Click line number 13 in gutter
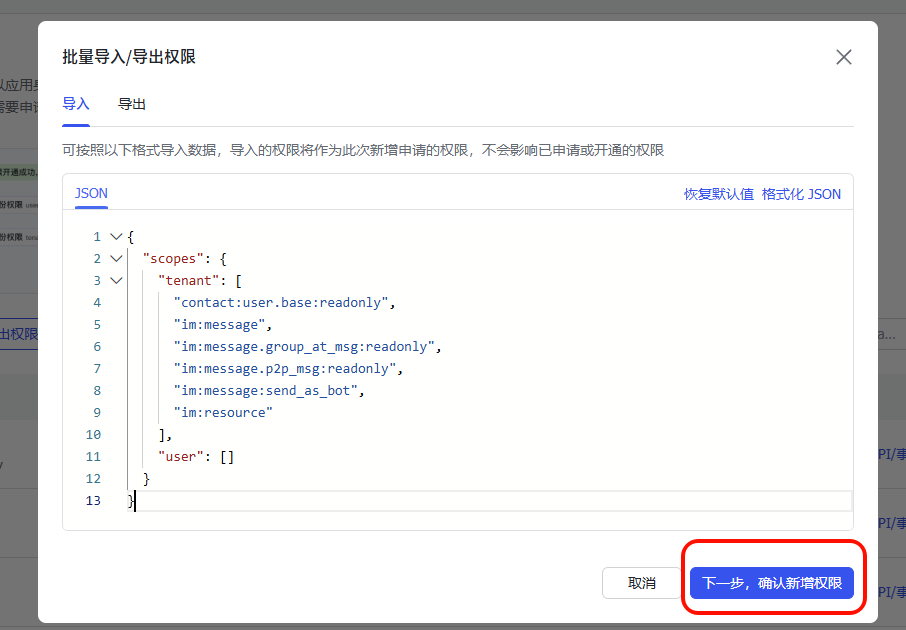Image resolution: width=906 pixels, height=630 pixels. pos(93,500)
